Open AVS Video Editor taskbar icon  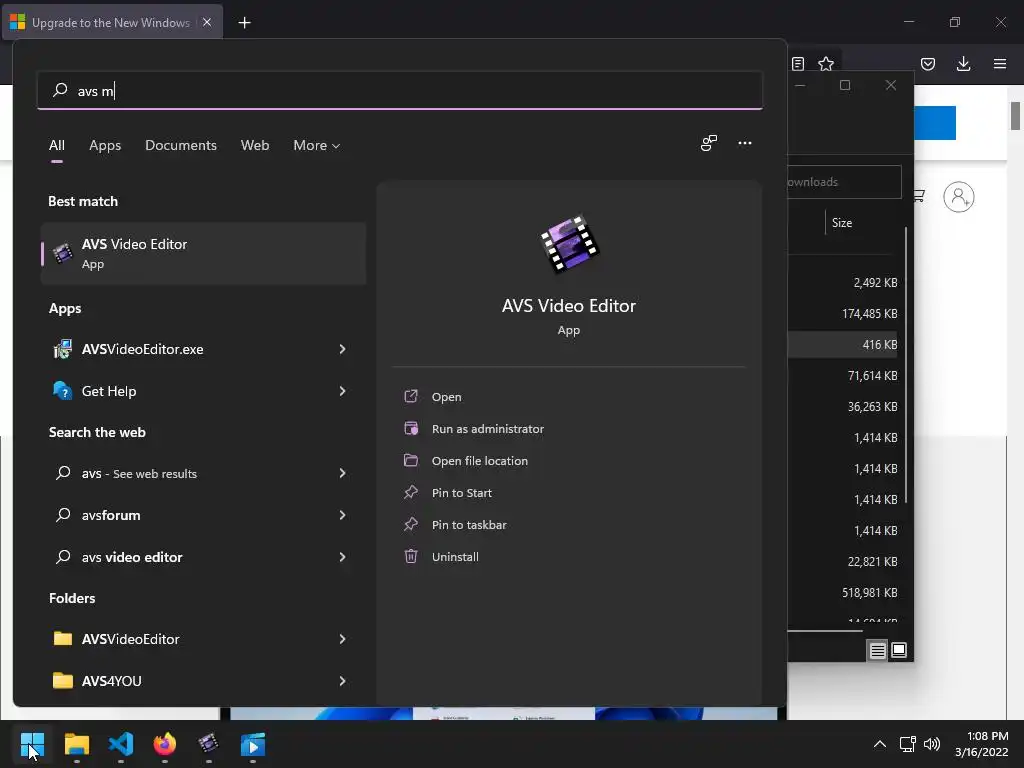click(x=208, y=744)
